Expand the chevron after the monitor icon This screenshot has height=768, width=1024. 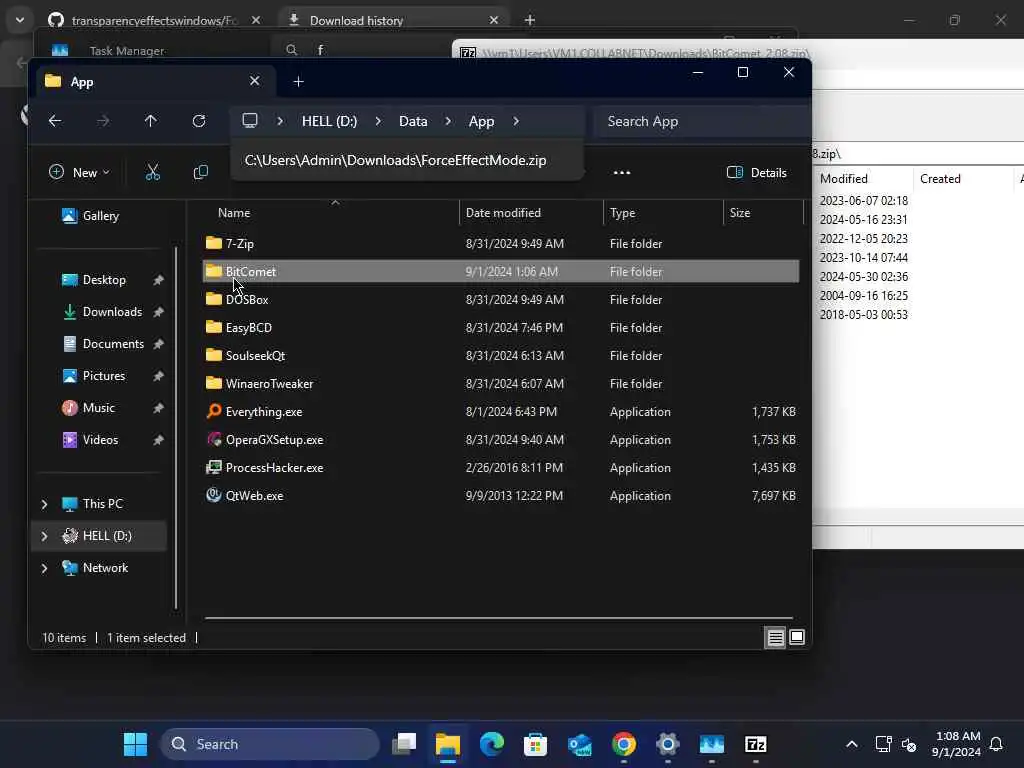[280, 121]
